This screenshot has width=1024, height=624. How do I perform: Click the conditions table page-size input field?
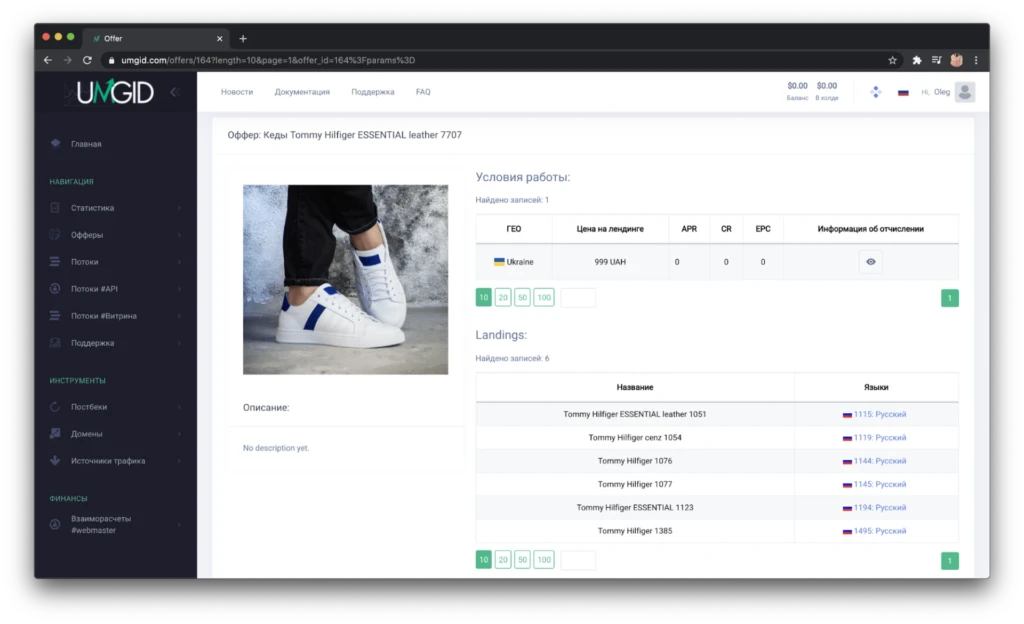(578, 298)
